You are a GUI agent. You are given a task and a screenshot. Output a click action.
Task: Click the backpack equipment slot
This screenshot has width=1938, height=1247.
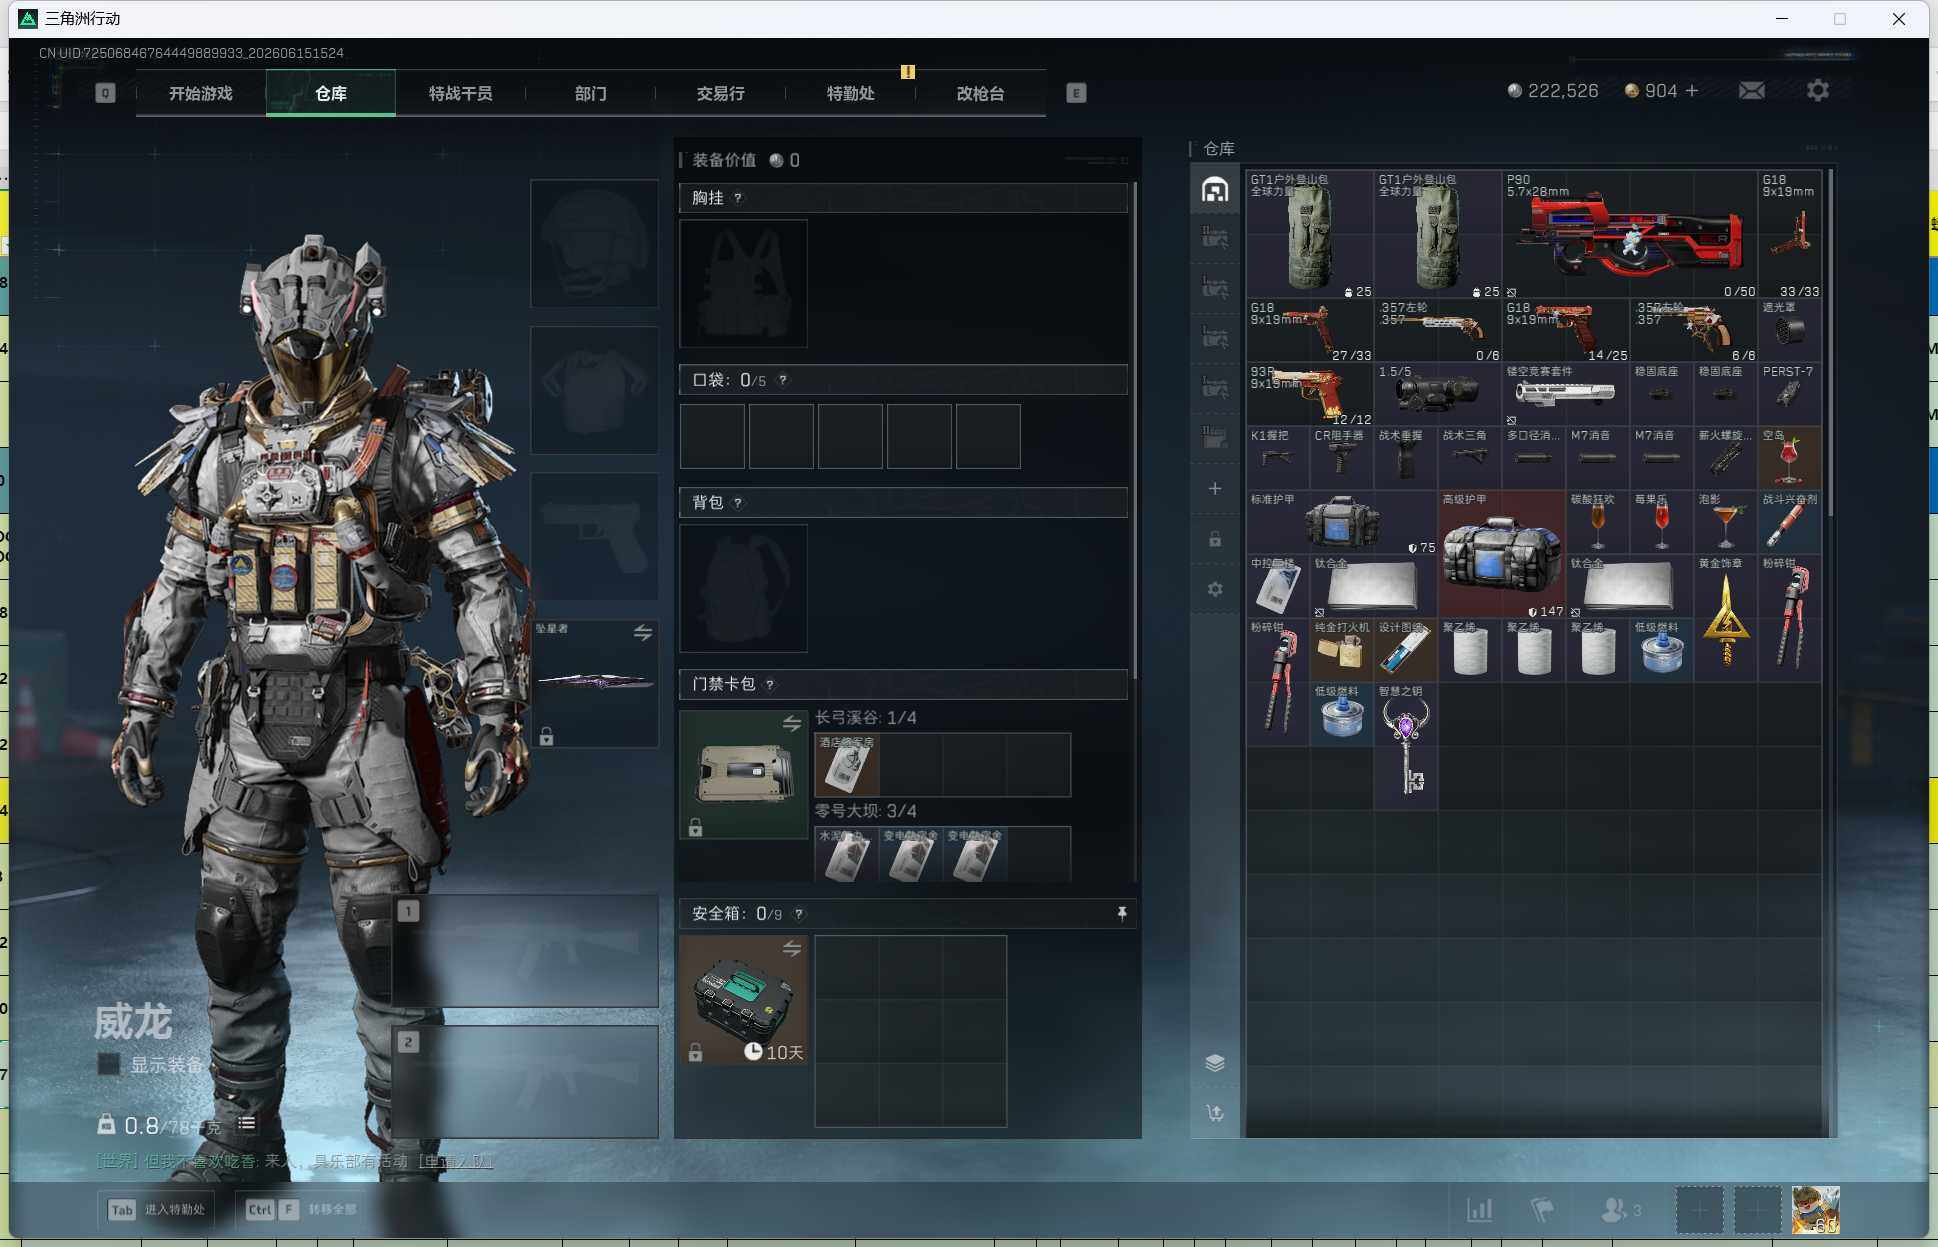click(x=743, y=588)
